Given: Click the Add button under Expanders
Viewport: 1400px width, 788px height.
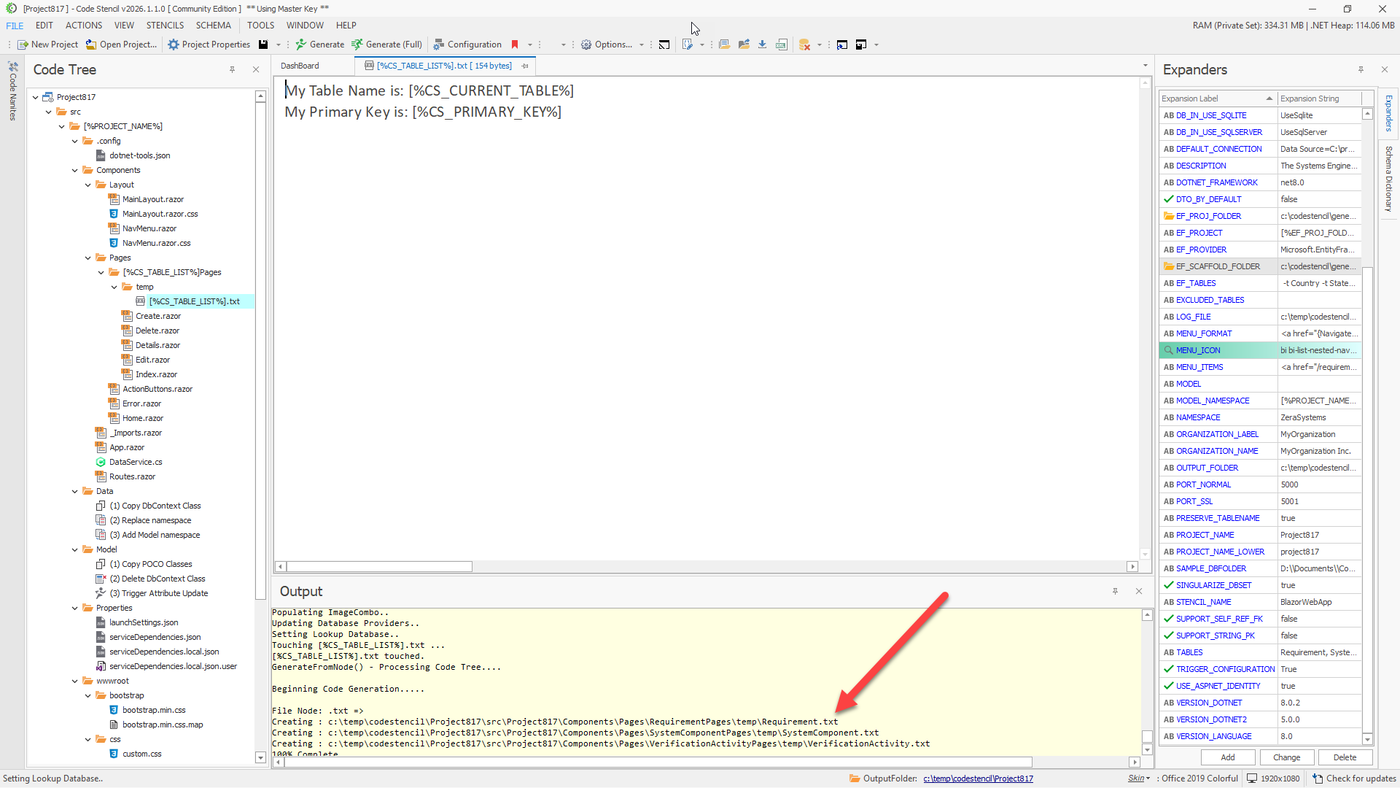Looking at the screenshot, I should pos(1227,757).
